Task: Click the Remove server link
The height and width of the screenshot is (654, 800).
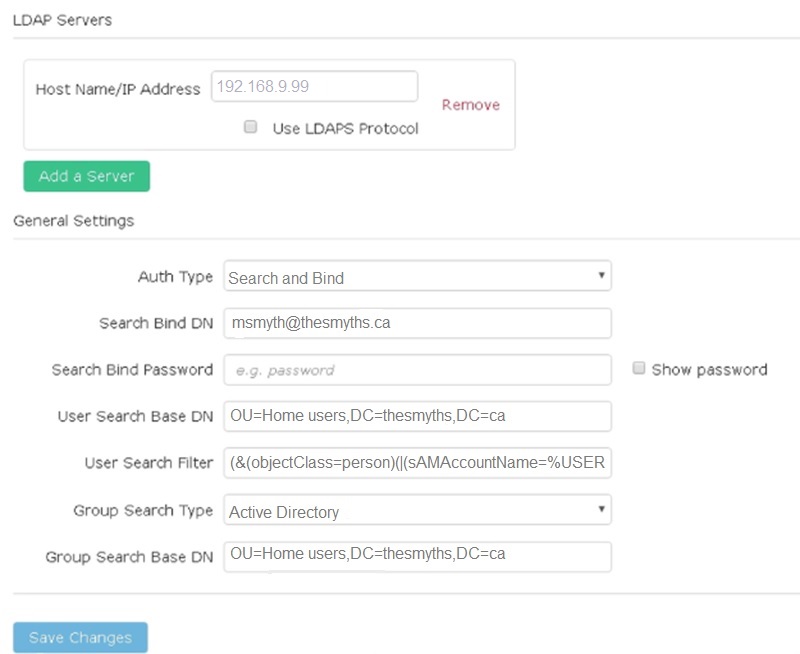Action: [x=471, y=105]
